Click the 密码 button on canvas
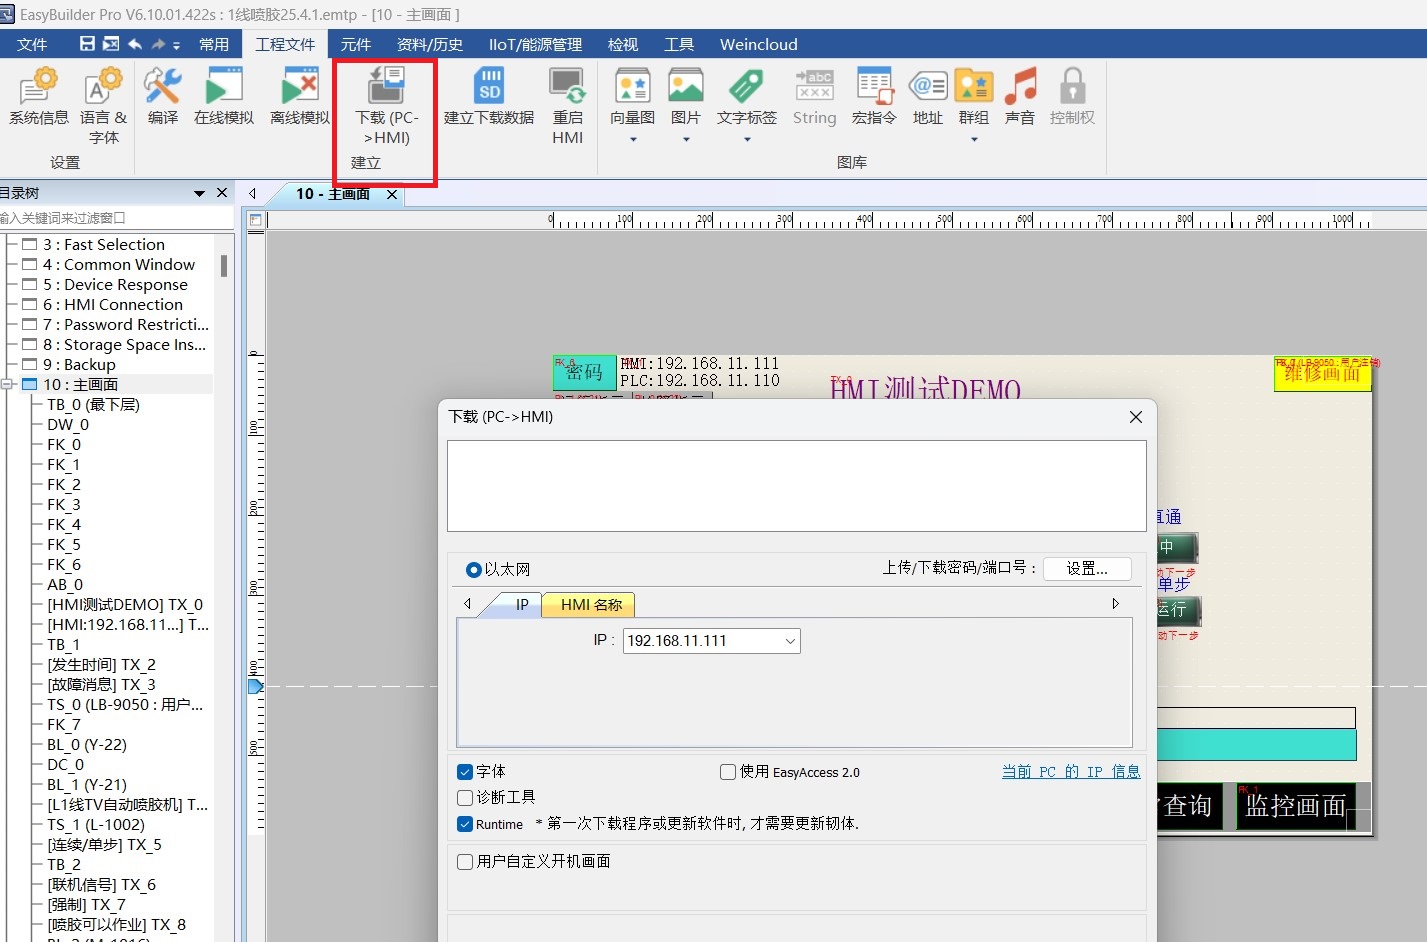This screenshot has height=942, width=1427. tap(584, 373)
